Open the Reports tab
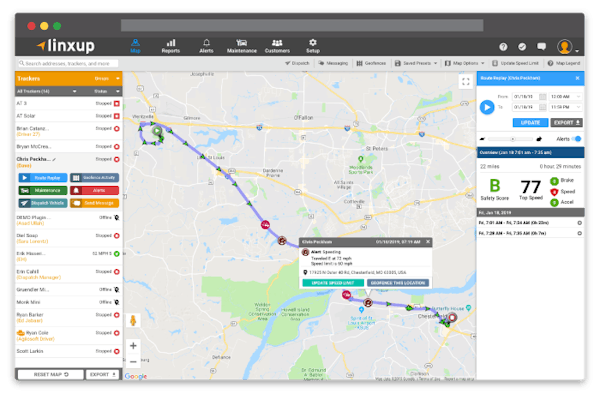 pyautogui.click(x=171, y=46)
